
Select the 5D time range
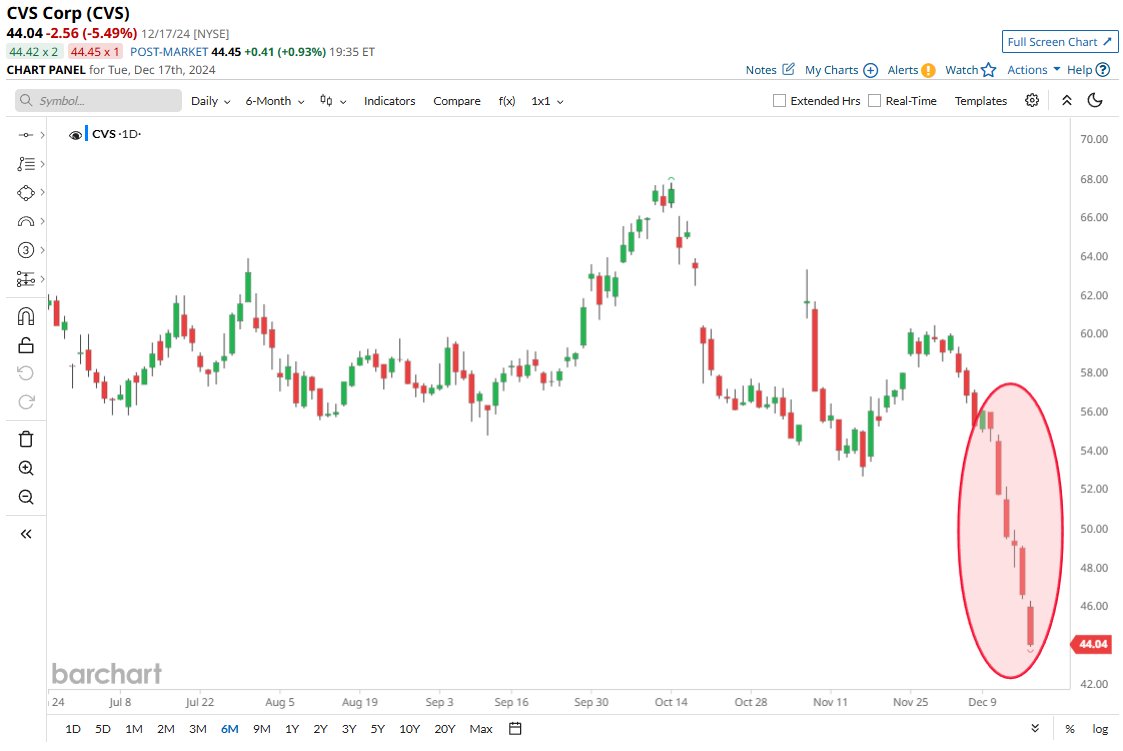click(x=103, y=729)
